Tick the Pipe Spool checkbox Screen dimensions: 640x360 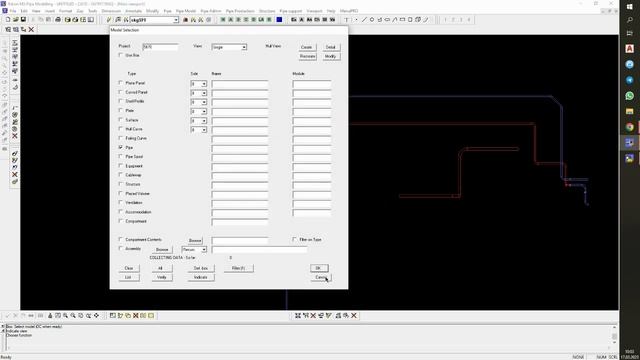[x=120, y=156]
